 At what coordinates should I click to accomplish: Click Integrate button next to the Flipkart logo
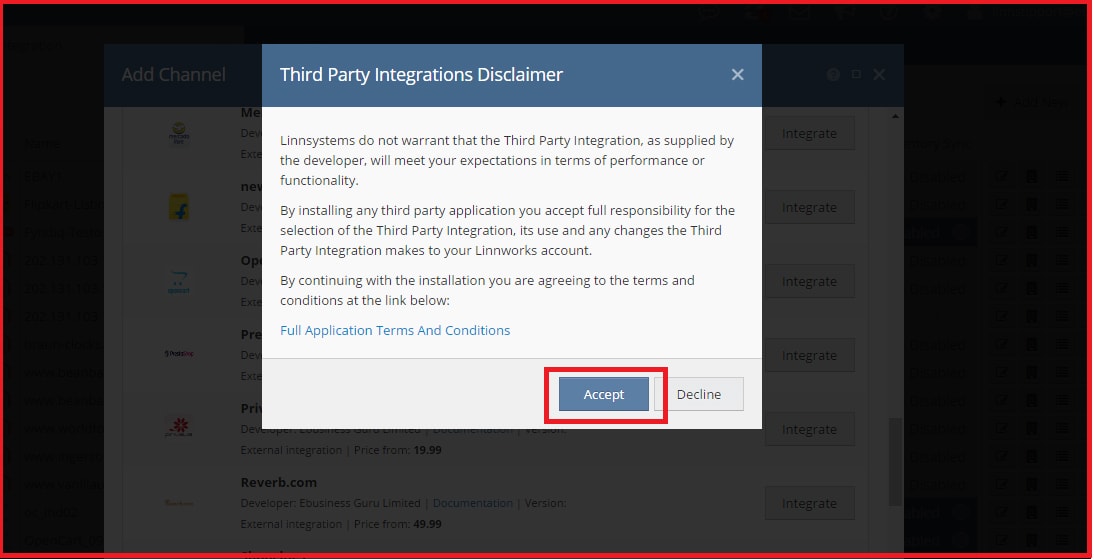click(809, 207)
